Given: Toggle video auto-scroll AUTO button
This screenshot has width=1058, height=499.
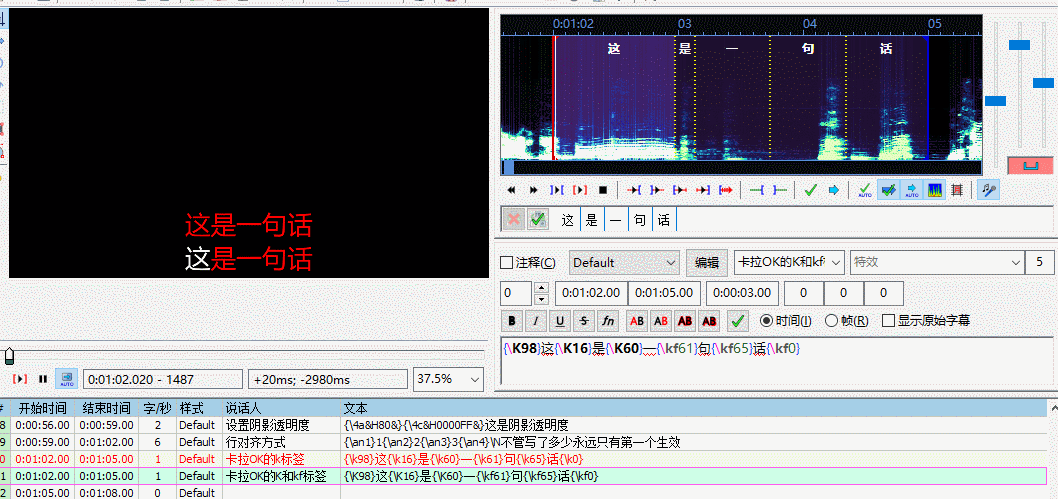Looking at the screenshot, I should click(66, 378).
